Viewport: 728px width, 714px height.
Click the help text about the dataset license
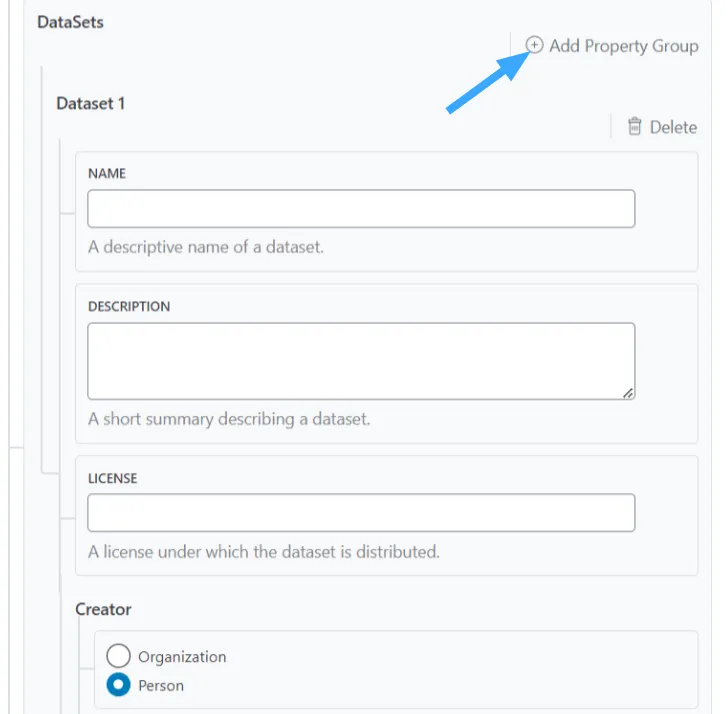point(264,551)
